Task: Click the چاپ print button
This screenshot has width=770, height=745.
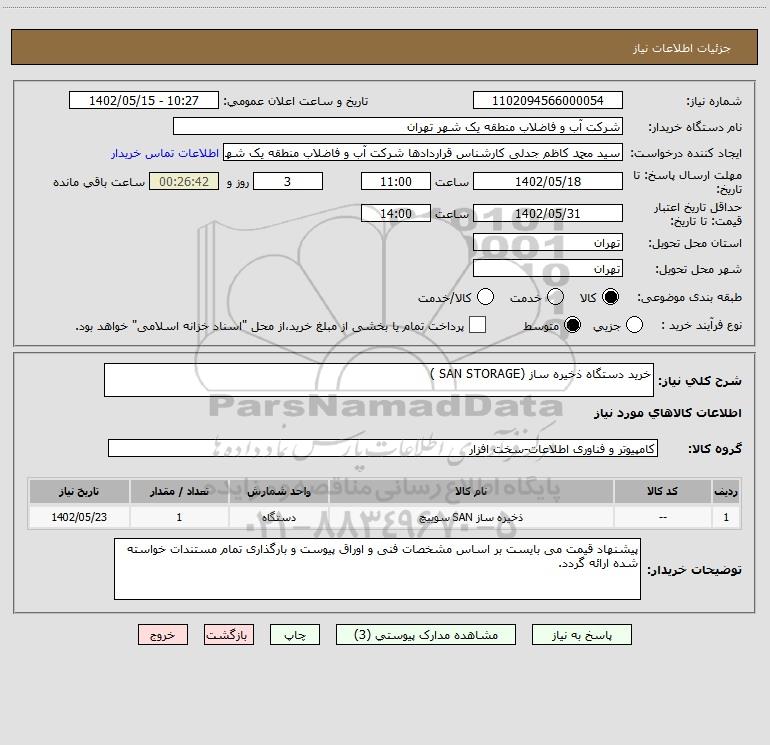Action: coord(295,635)
